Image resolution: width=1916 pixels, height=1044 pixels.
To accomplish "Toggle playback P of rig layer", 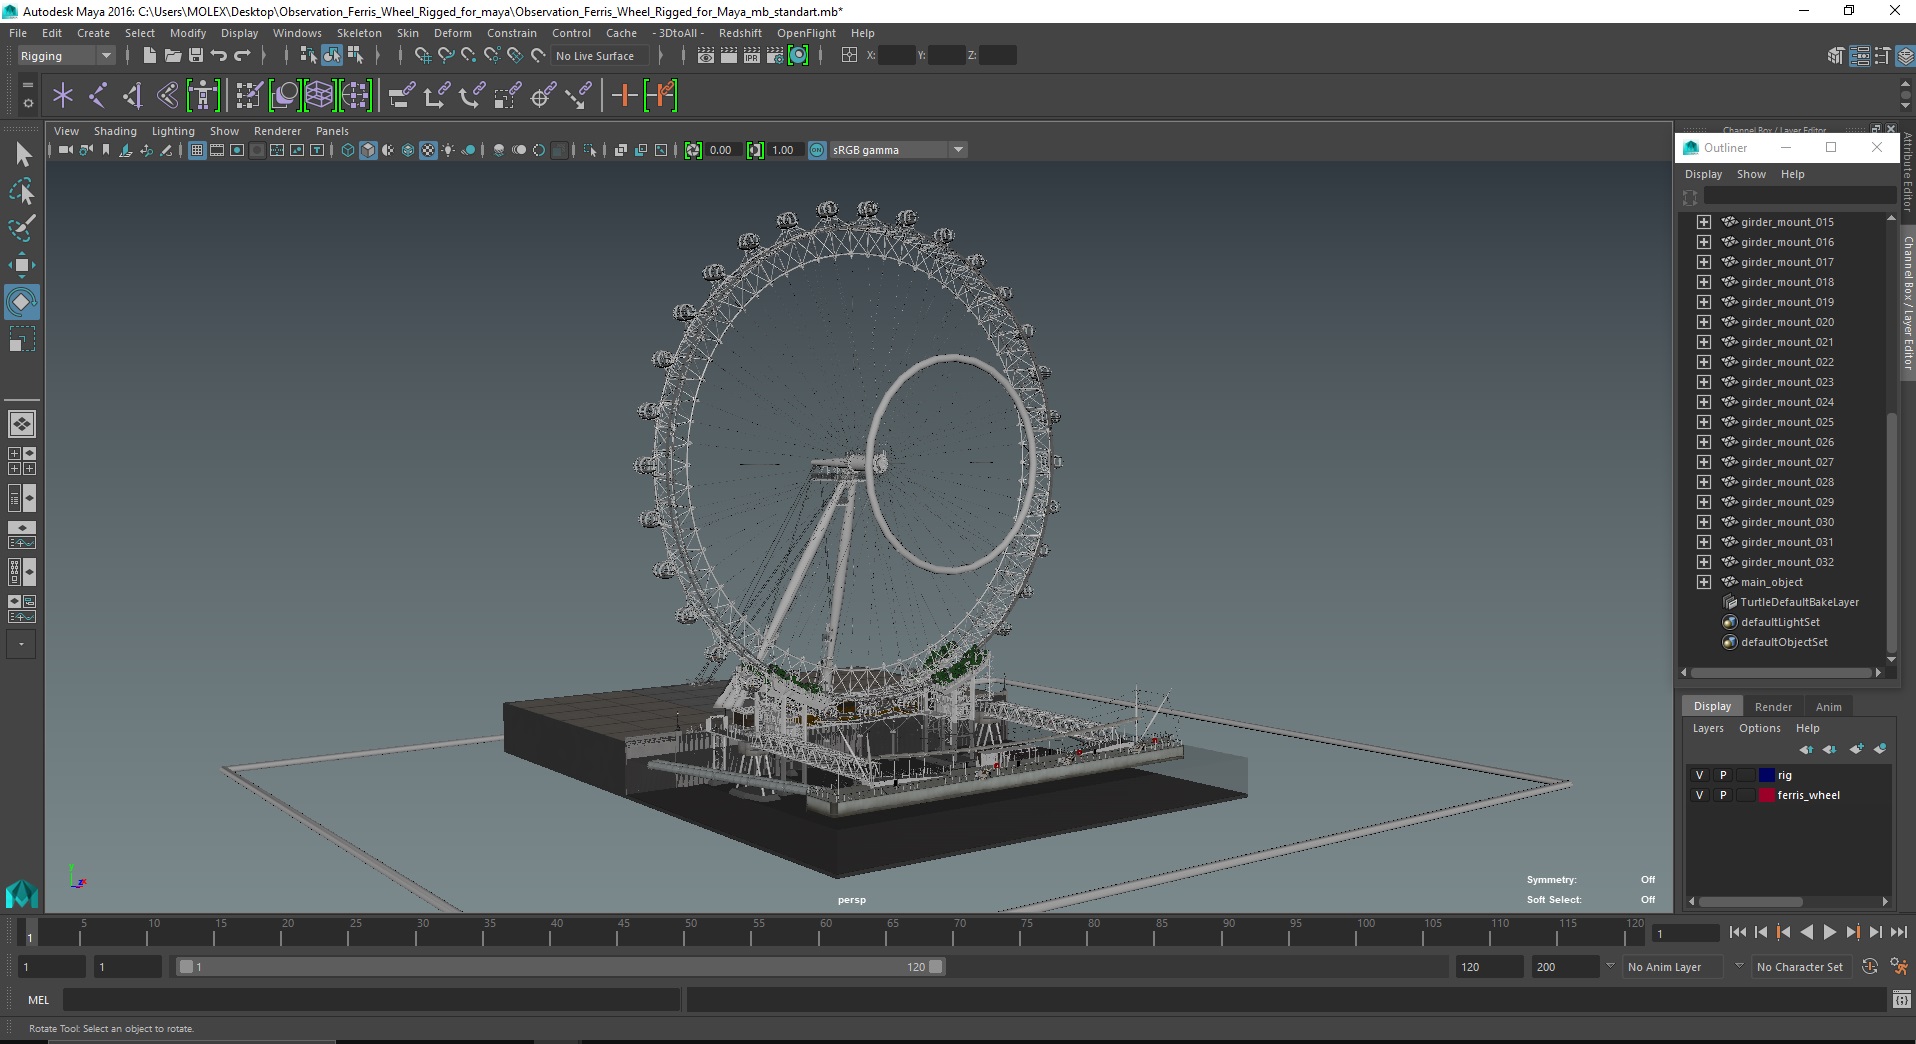I will [1722, 775].
